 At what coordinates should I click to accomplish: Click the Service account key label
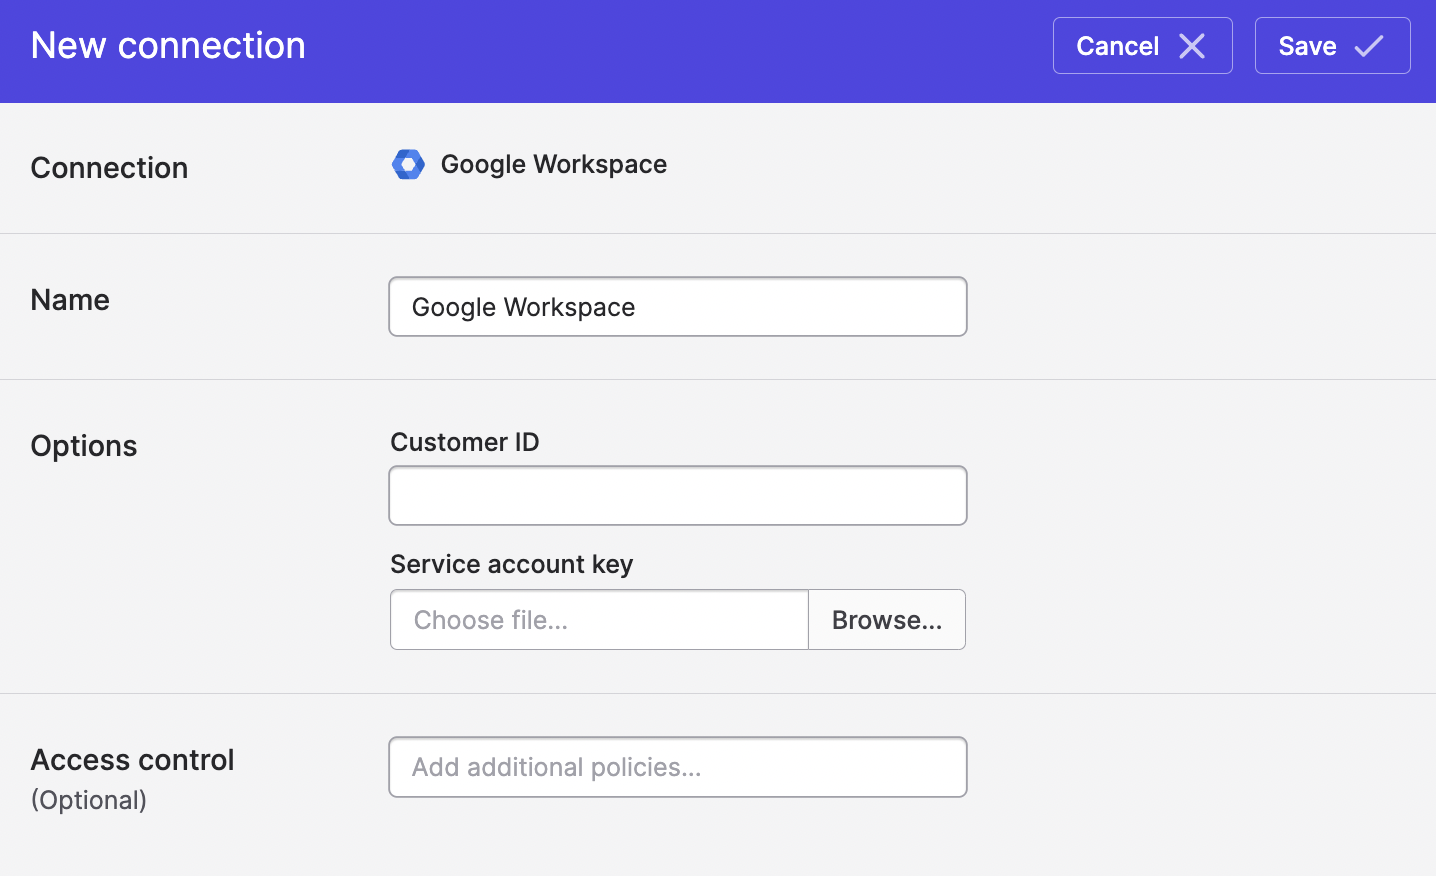tap(512, 564)
